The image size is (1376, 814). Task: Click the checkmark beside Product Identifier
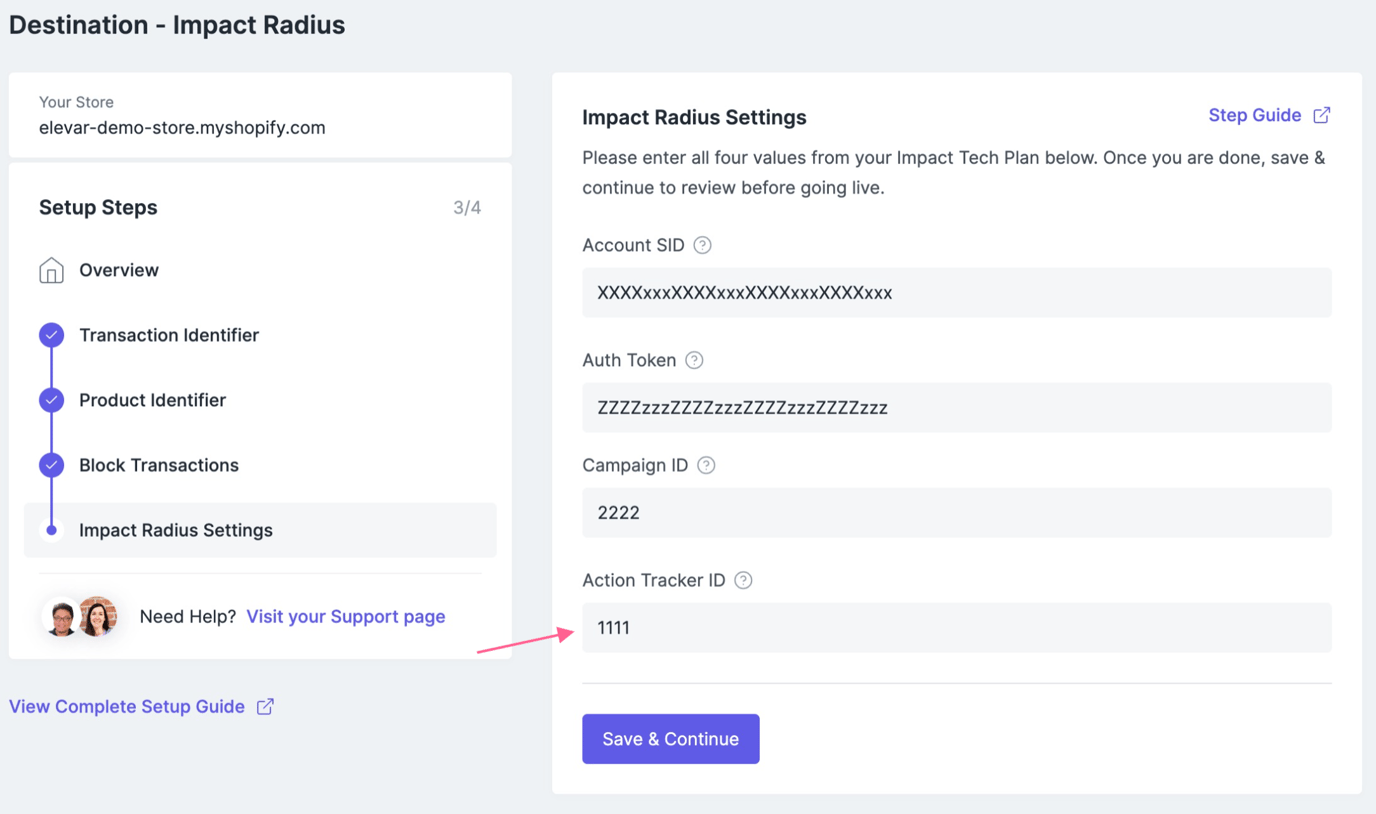click(51, 399)
